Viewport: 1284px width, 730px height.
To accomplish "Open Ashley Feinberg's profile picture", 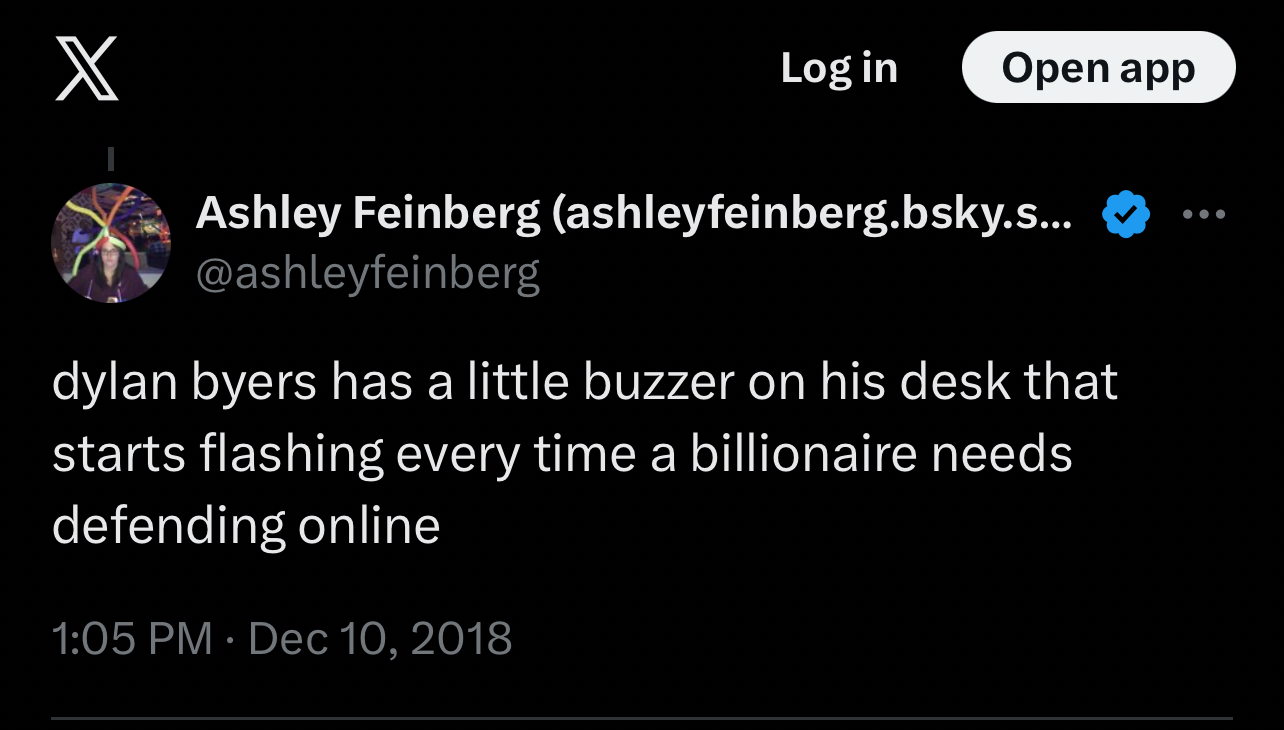I will [x=111, y=243].
